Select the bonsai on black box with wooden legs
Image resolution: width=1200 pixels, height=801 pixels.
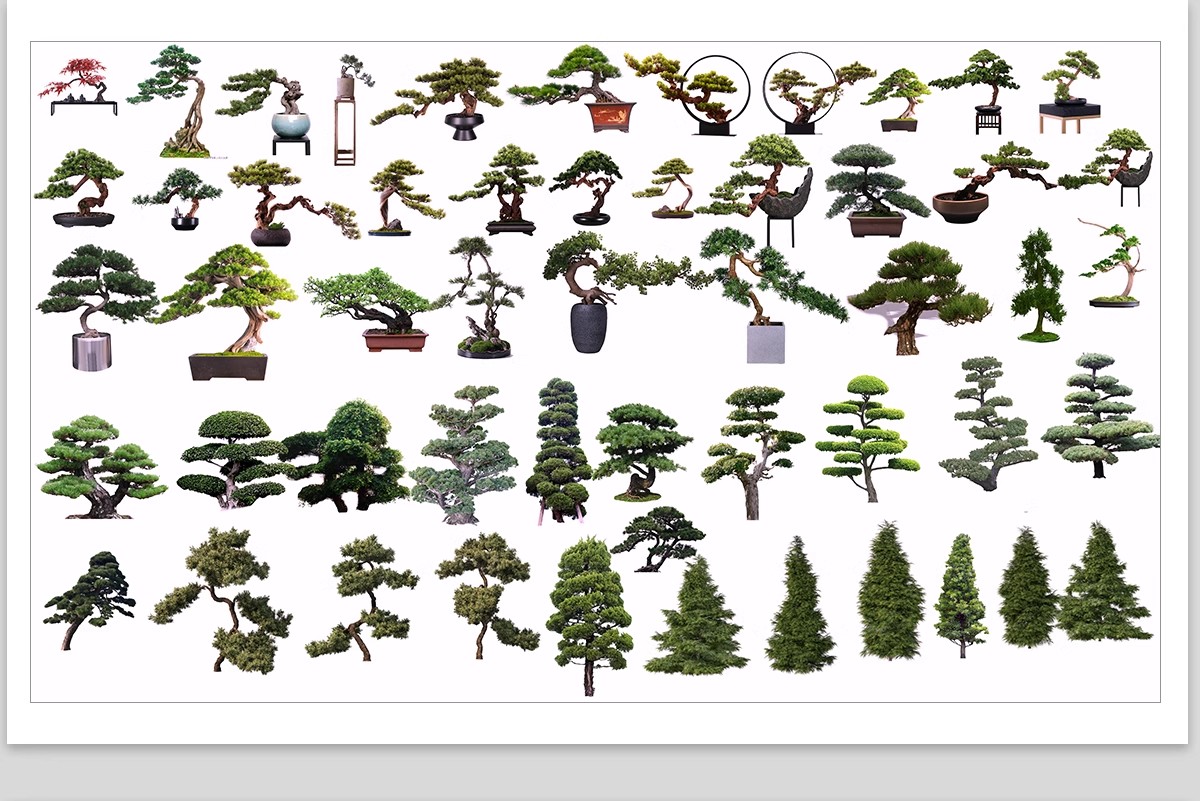[x=1069, y=92]
